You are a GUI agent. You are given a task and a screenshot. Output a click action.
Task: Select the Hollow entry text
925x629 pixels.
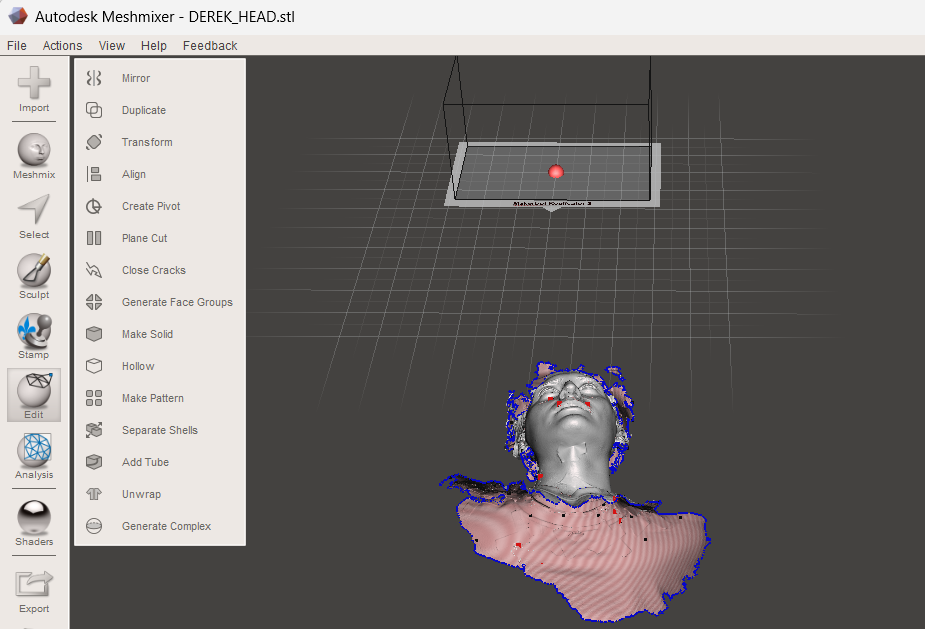click(138, 366)
